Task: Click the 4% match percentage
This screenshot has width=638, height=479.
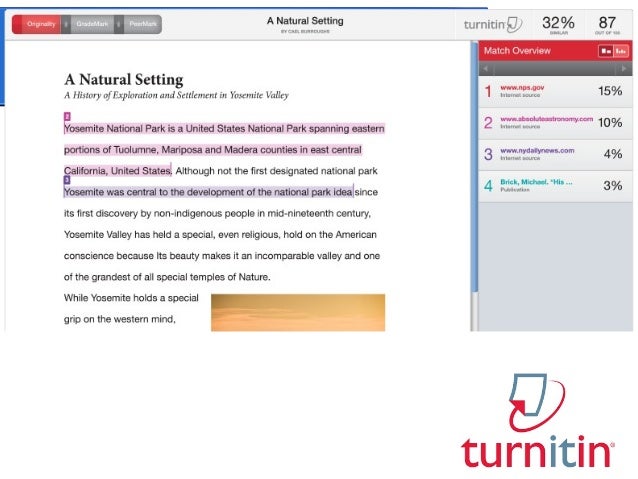Action: click(x=613, y=154)
